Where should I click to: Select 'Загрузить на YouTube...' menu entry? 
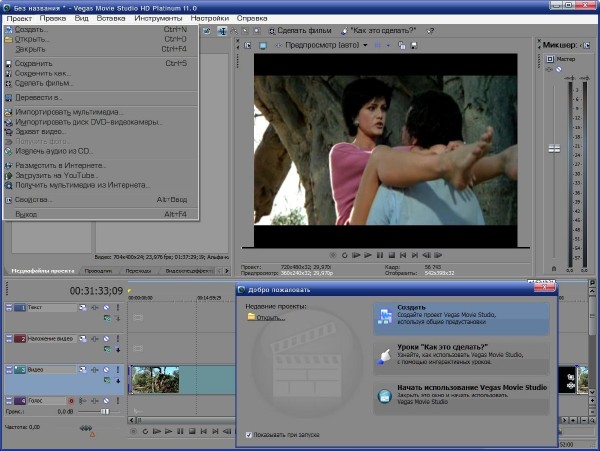coord(55,175)
